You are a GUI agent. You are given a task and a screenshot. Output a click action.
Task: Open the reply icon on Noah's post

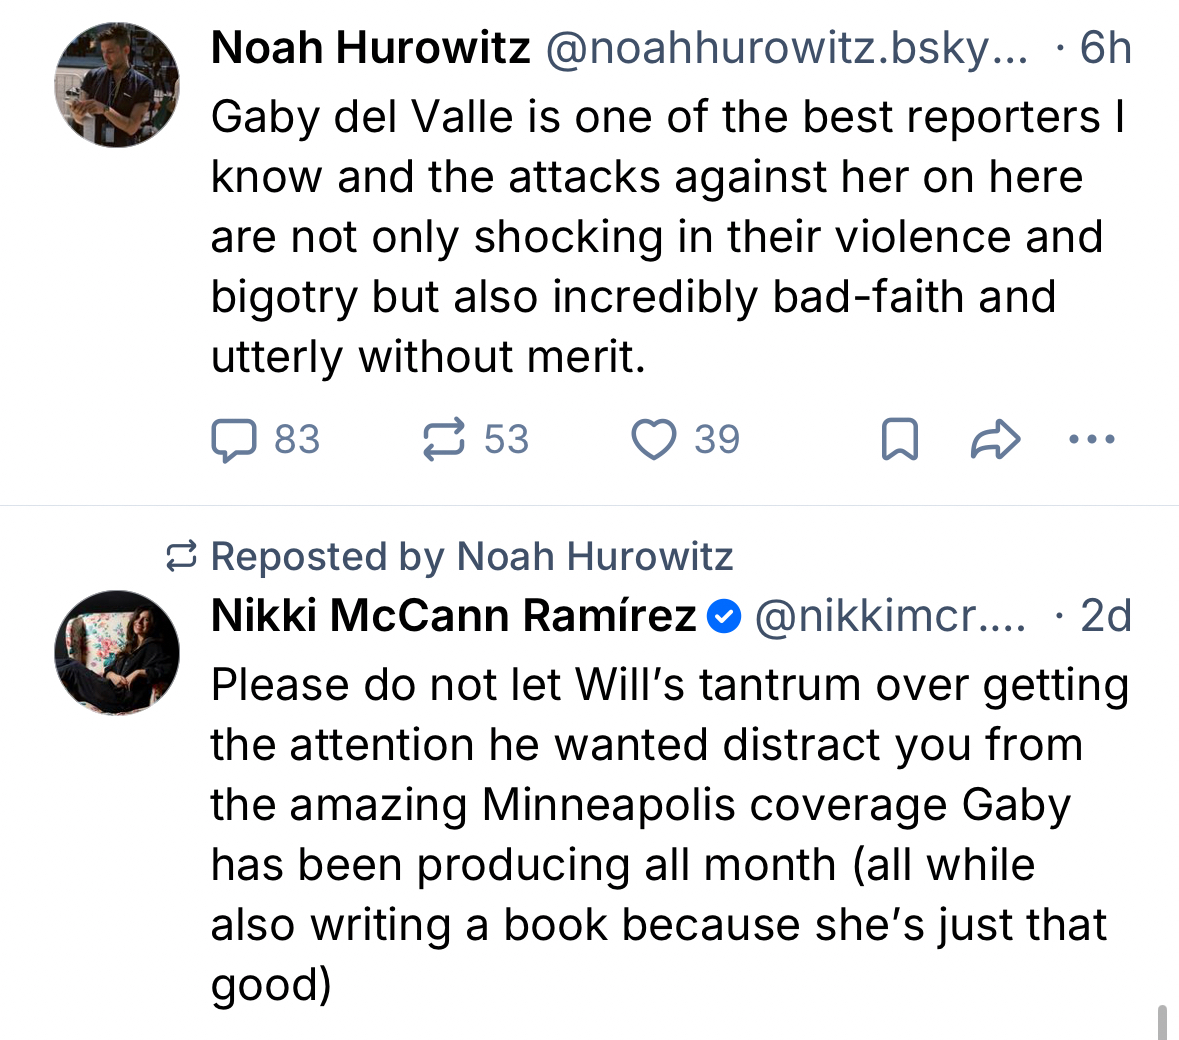click(234, 440)
